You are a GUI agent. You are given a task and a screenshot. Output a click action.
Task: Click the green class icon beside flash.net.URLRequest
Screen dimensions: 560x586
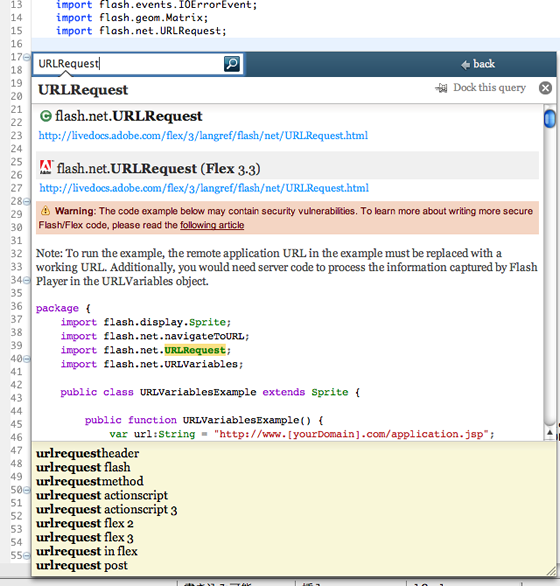[46, 116]
